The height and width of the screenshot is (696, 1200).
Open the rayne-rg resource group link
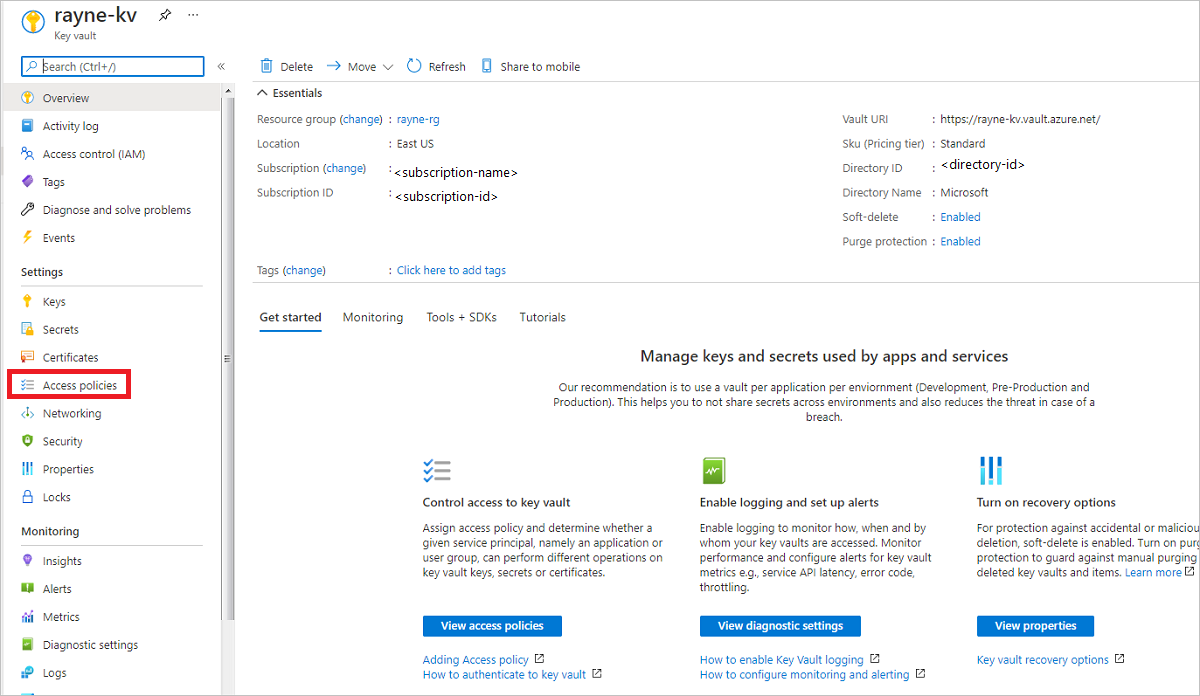tap(418, 119)
